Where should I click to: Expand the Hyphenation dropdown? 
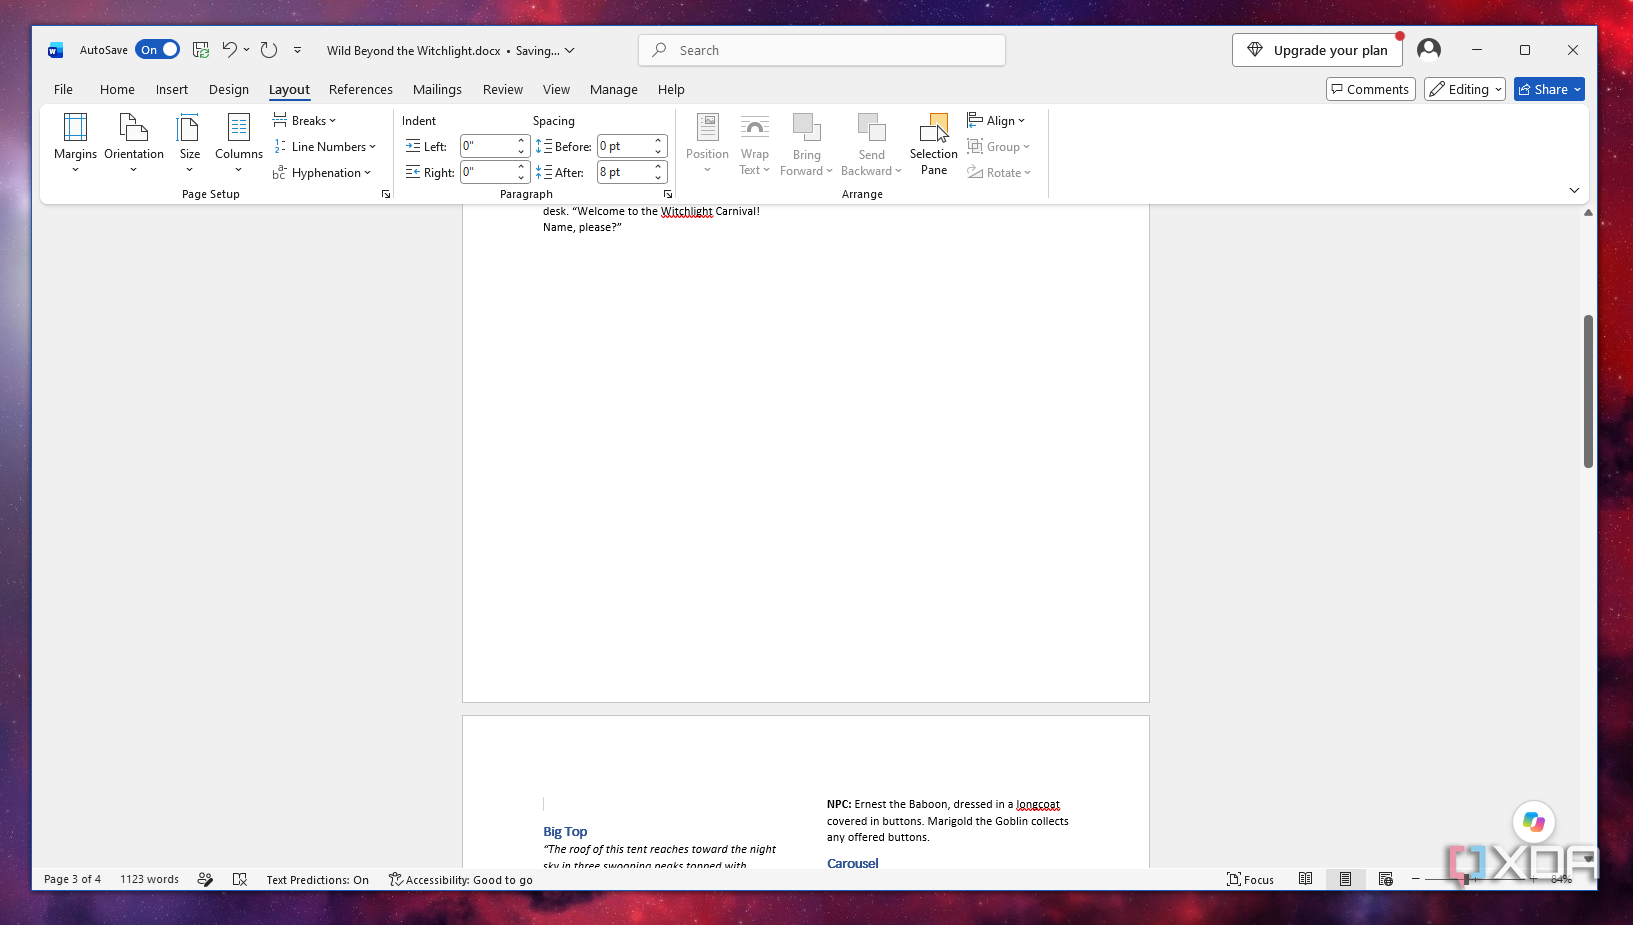(322, 173)
